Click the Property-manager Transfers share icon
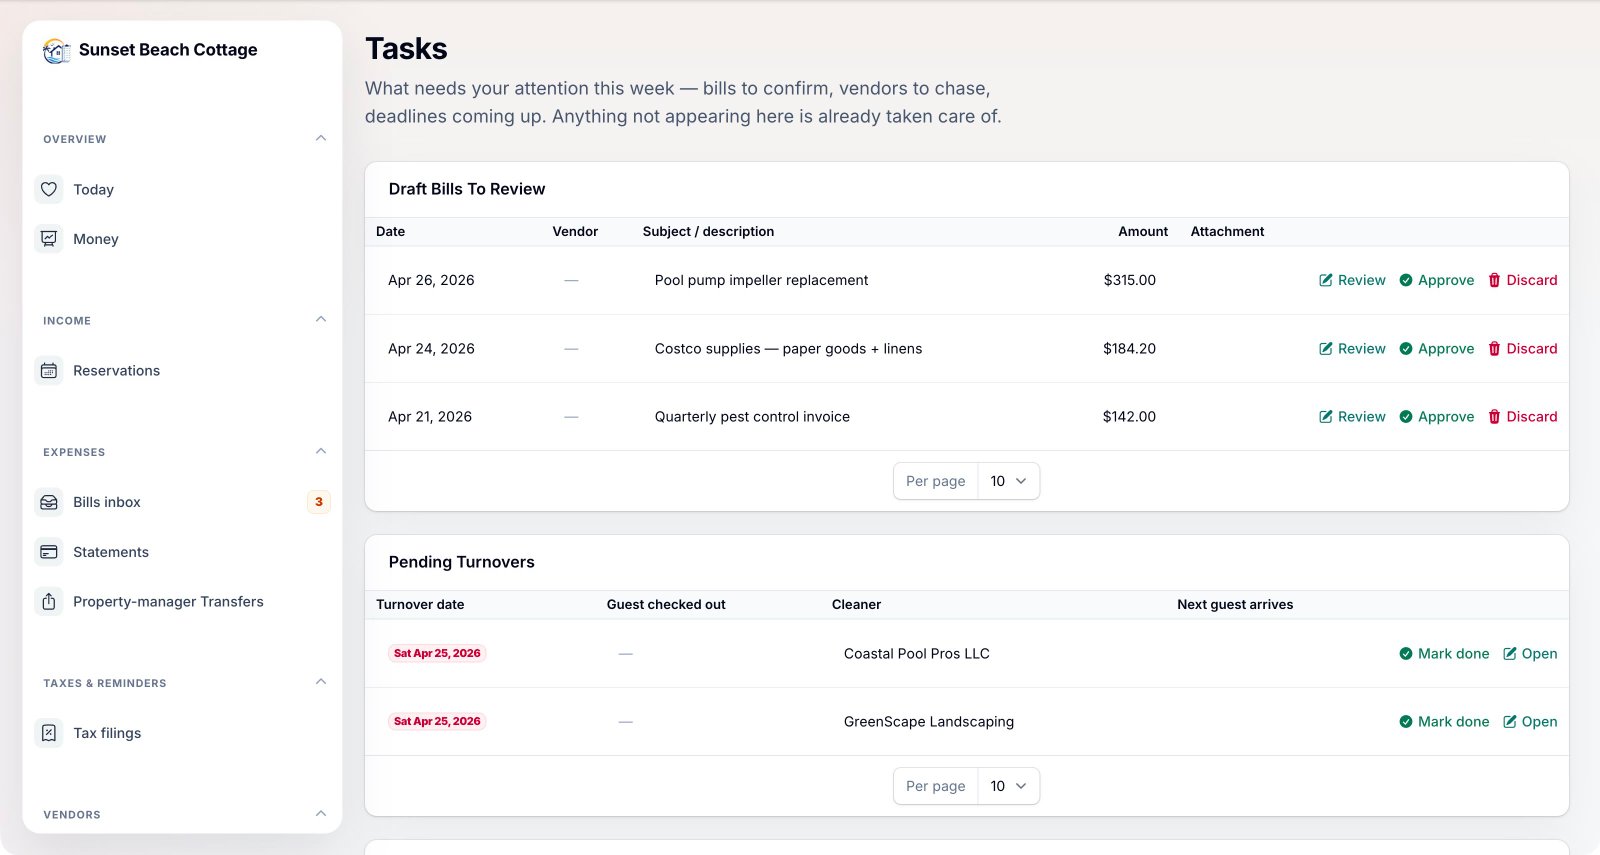The width and height of the screenshot is (1600, 855). pos(49,602)
